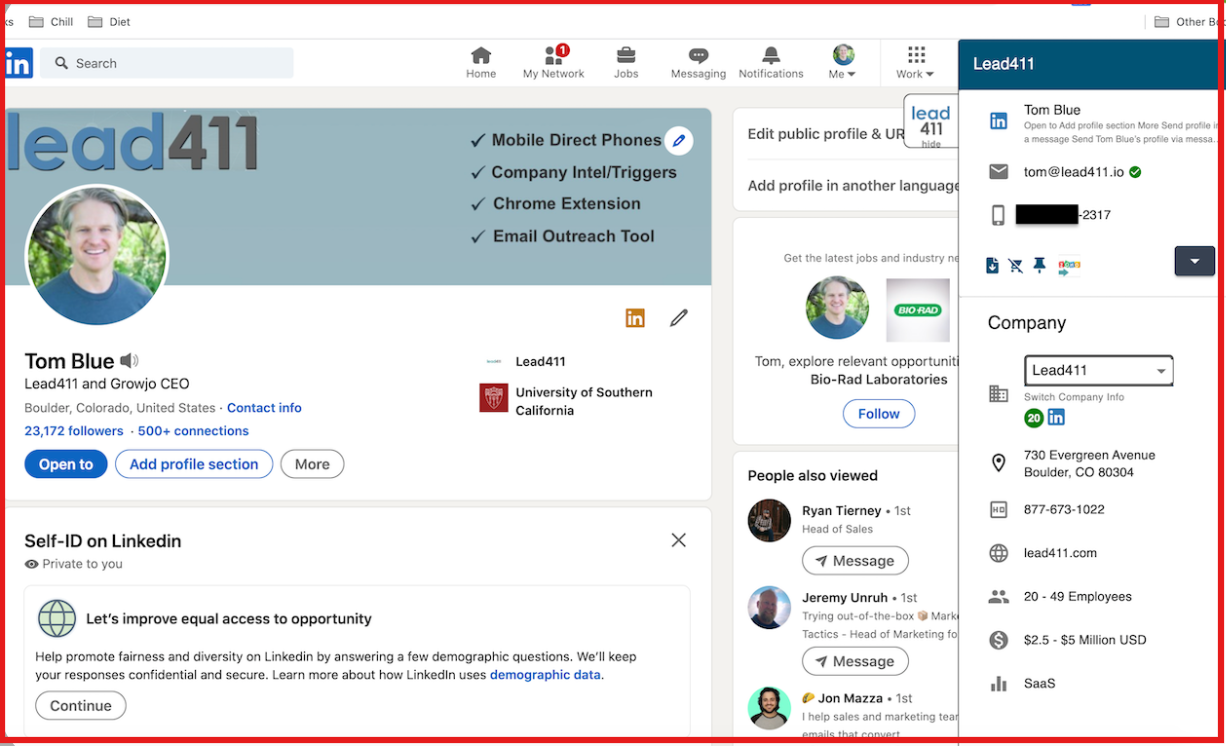Export contact to CRM via Lead411 colorful icon
The width and height of the screenshot is (1226, 746).
(1069, 265)
